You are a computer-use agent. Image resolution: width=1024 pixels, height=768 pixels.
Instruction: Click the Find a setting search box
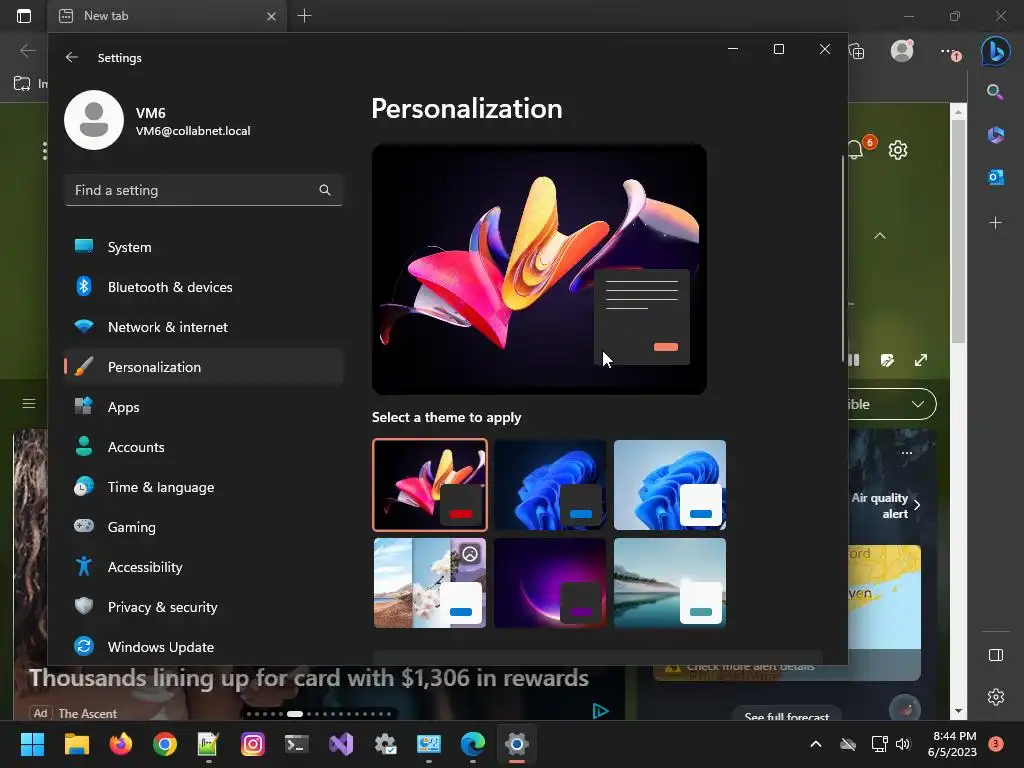coord(204,190)
